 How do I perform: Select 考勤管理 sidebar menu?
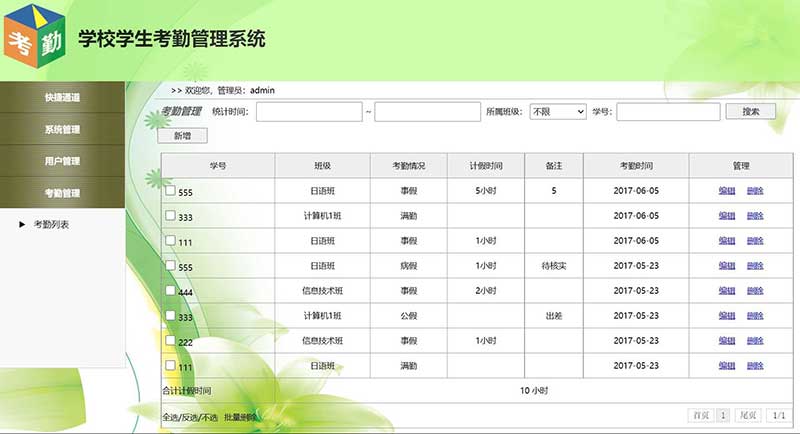point(62,192)
